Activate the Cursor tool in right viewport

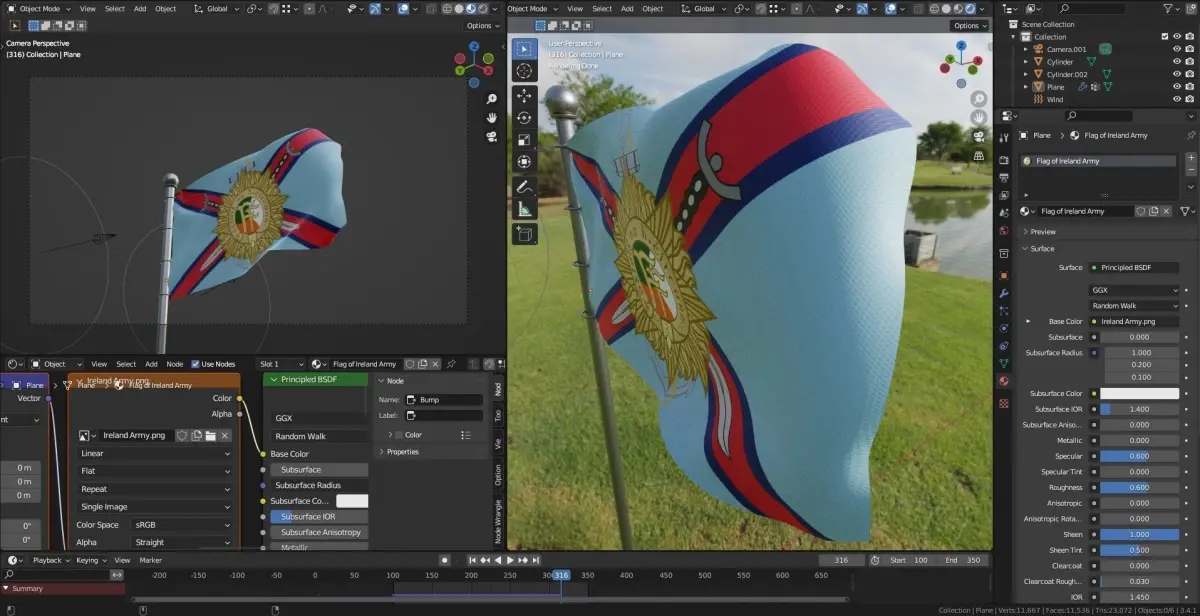525,71
